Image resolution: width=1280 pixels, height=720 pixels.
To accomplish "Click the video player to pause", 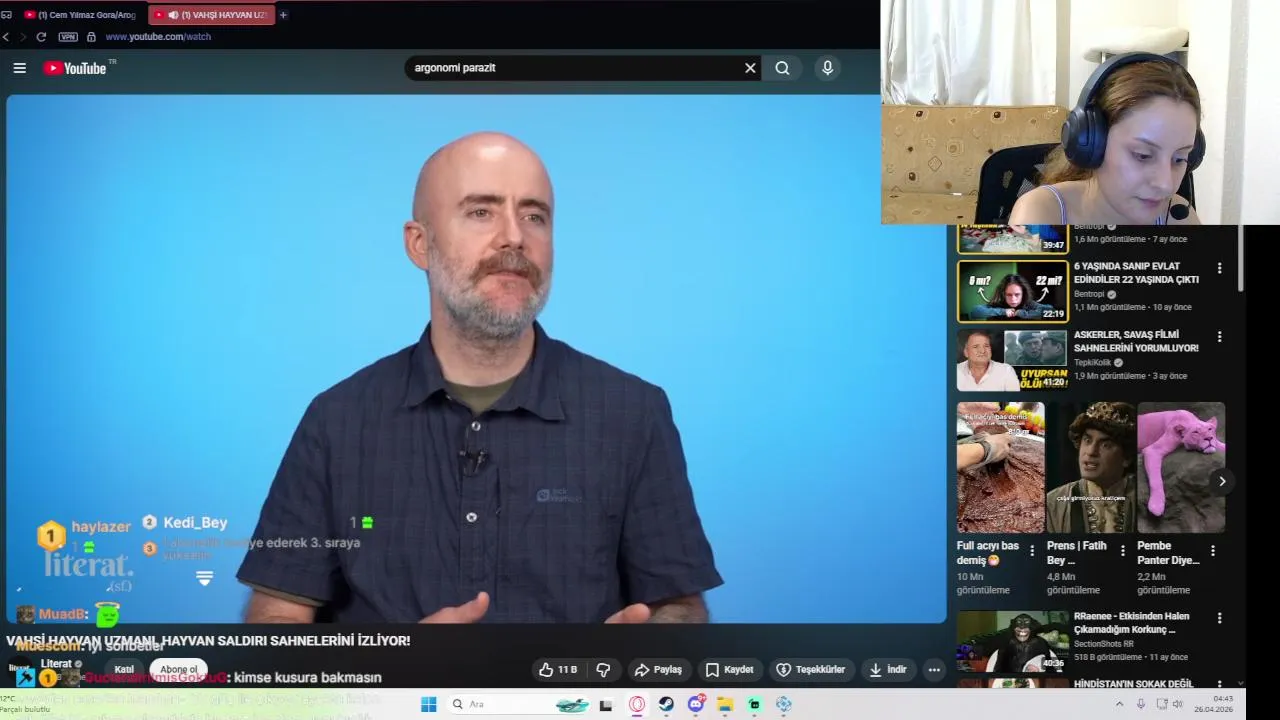I will (476, 360).
